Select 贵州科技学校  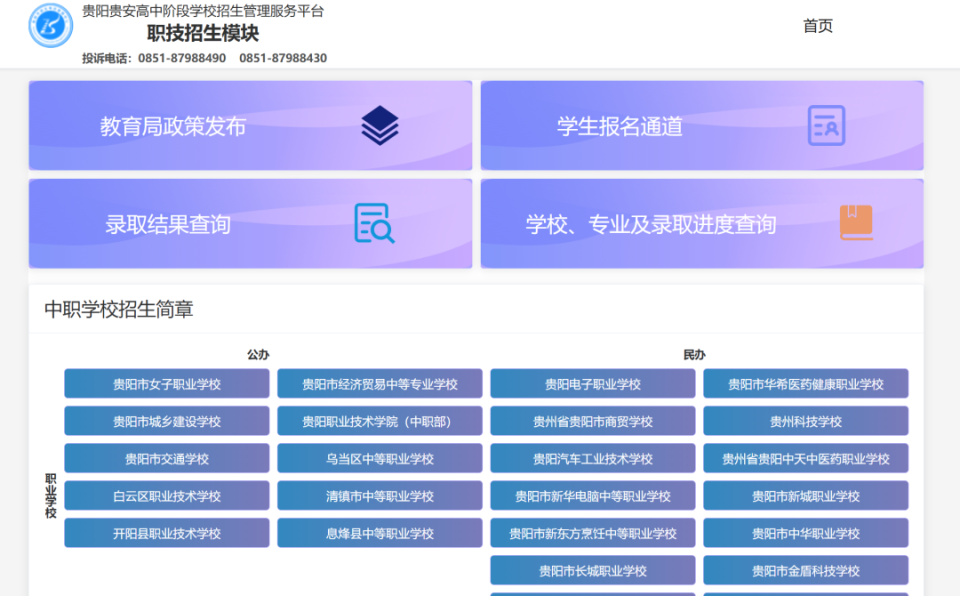pos(806,421)
